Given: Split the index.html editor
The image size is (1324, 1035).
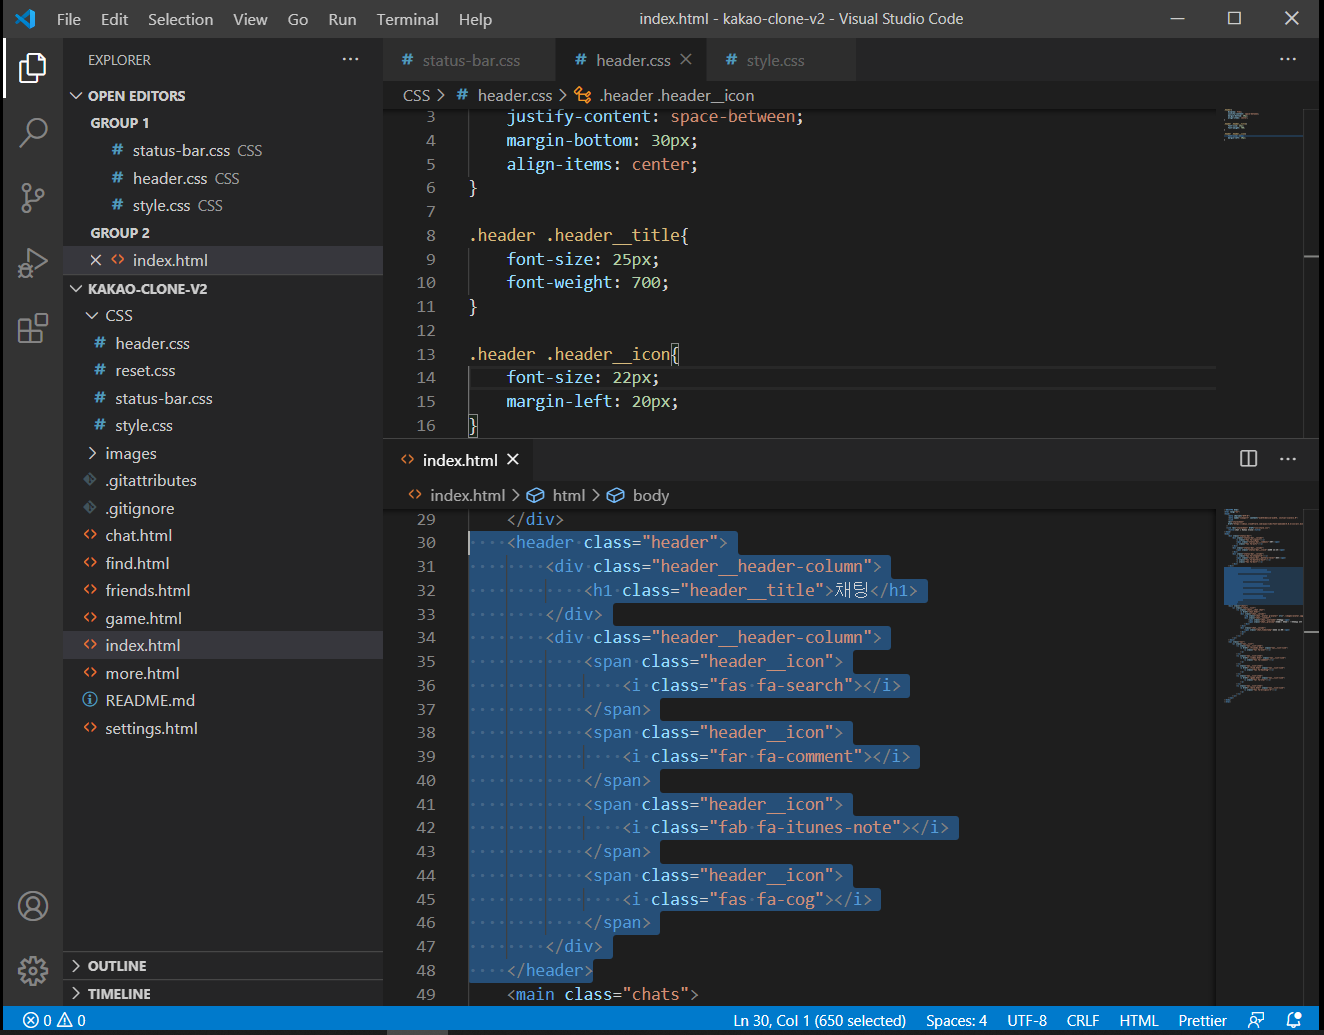Looking at the screenshot, I should (1249, 459).
